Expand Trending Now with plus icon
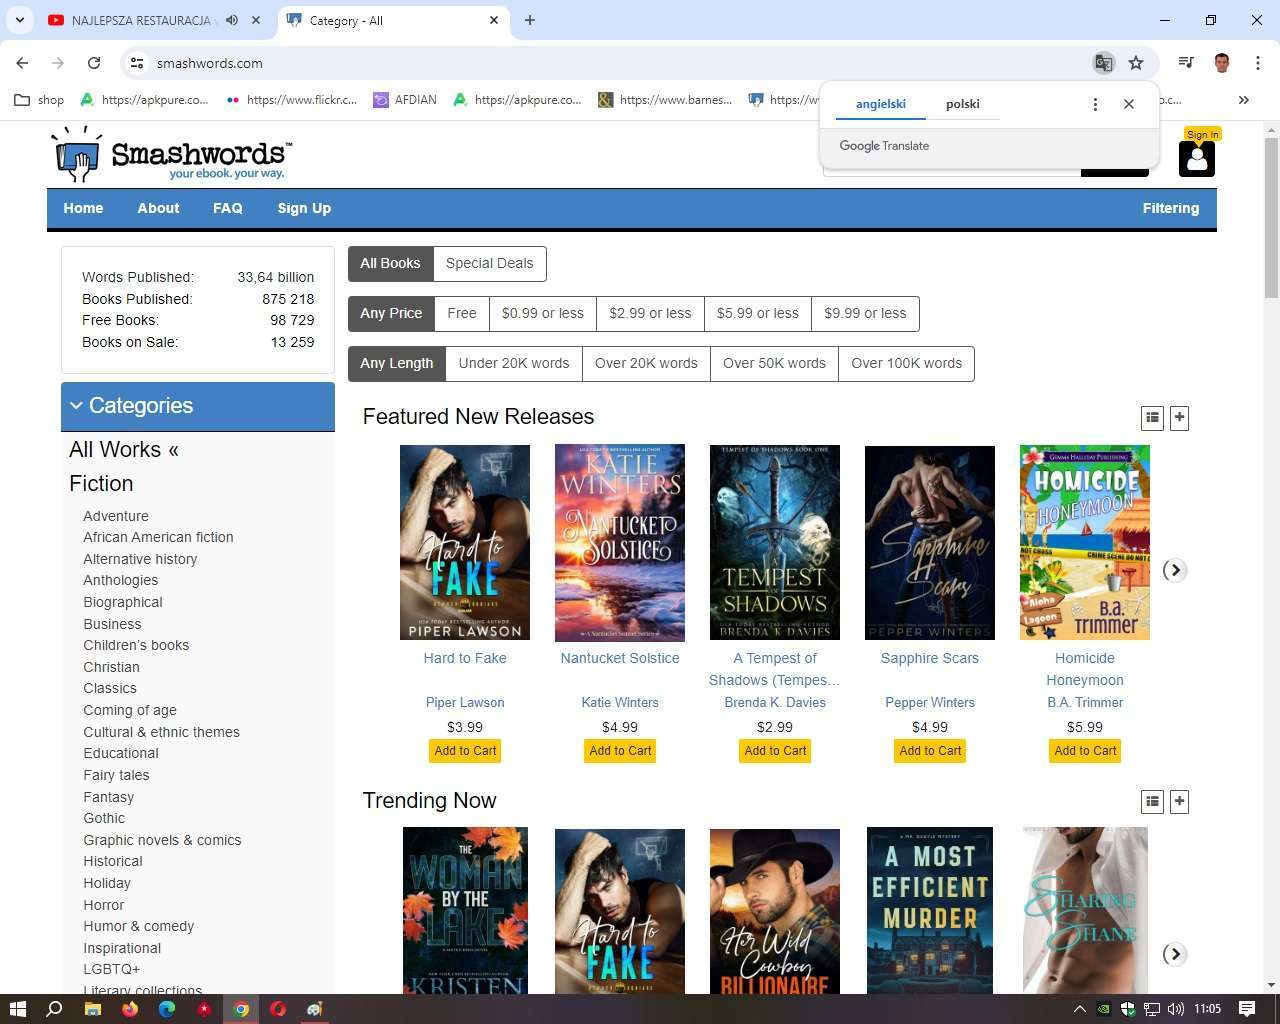Viewport: 1280px width, 1024px height. 1179,801
